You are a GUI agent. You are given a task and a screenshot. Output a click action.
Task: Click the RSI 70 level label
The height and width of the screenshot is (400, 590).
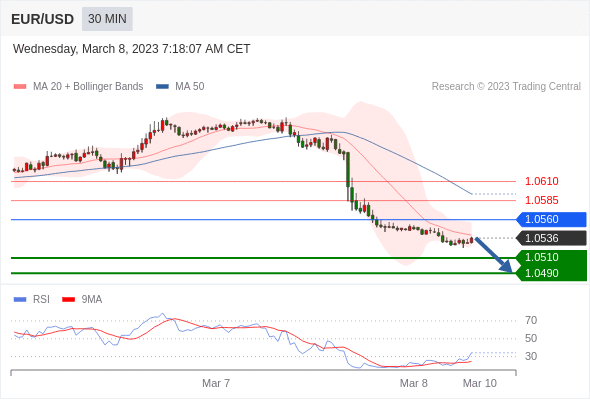pos(531,321)
